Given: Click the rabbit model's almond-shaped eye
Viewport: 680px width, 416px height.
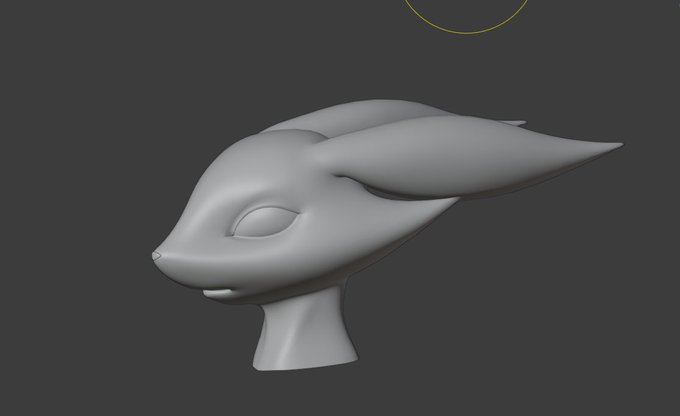Looking at the screenshot, I should pyautogui.click(x=265, y=222).
